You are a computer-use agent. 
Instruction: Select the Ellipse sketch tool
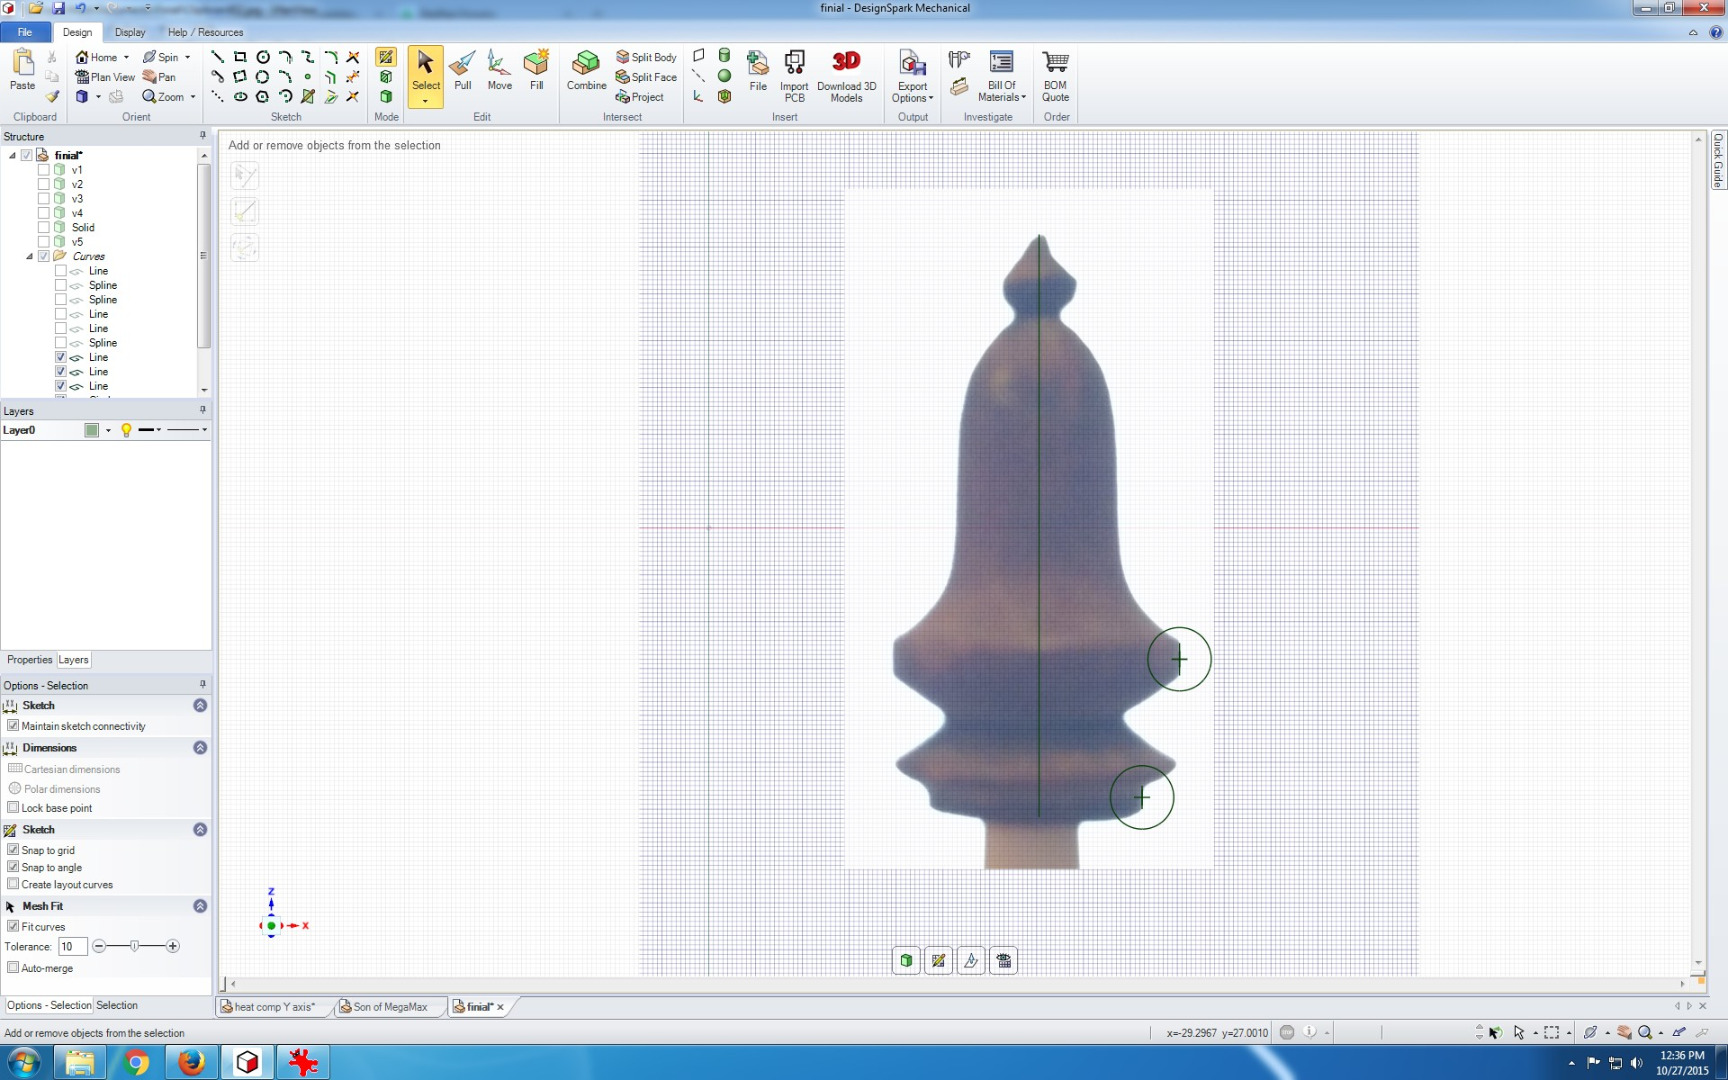click(240, 97)
